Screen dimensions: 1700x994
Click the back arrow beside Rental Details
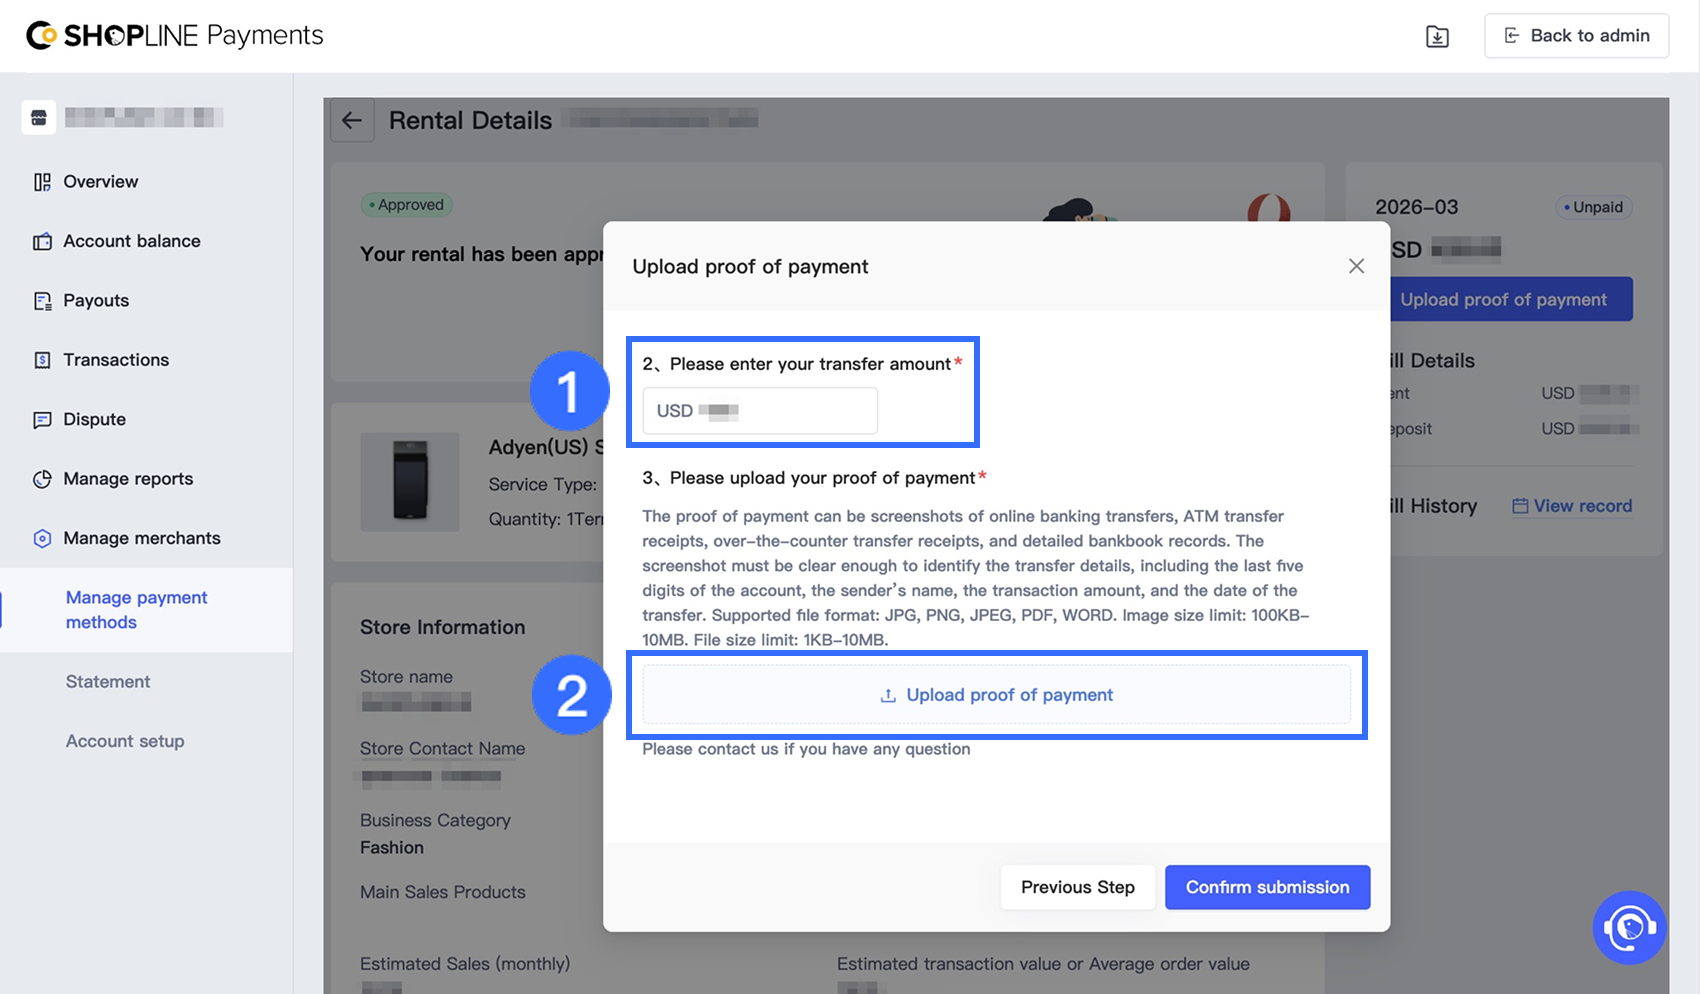tap(352, 121)
